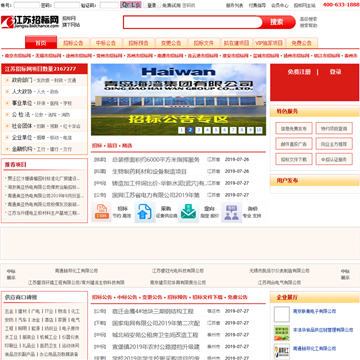Open the 政府部门 category
The image size is (360, 360).
[22, 80]
